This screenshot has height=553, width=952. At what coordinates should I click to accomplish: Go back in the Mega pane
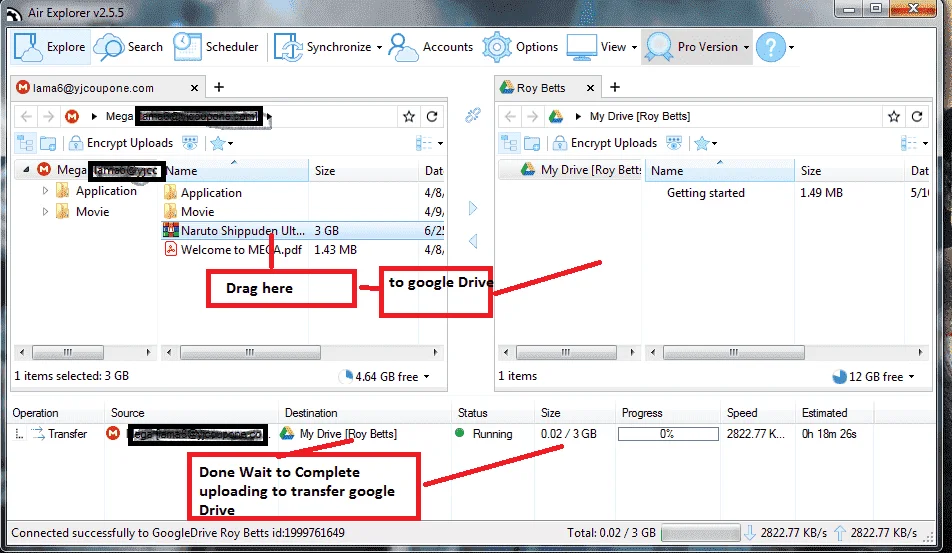[26, 116]
